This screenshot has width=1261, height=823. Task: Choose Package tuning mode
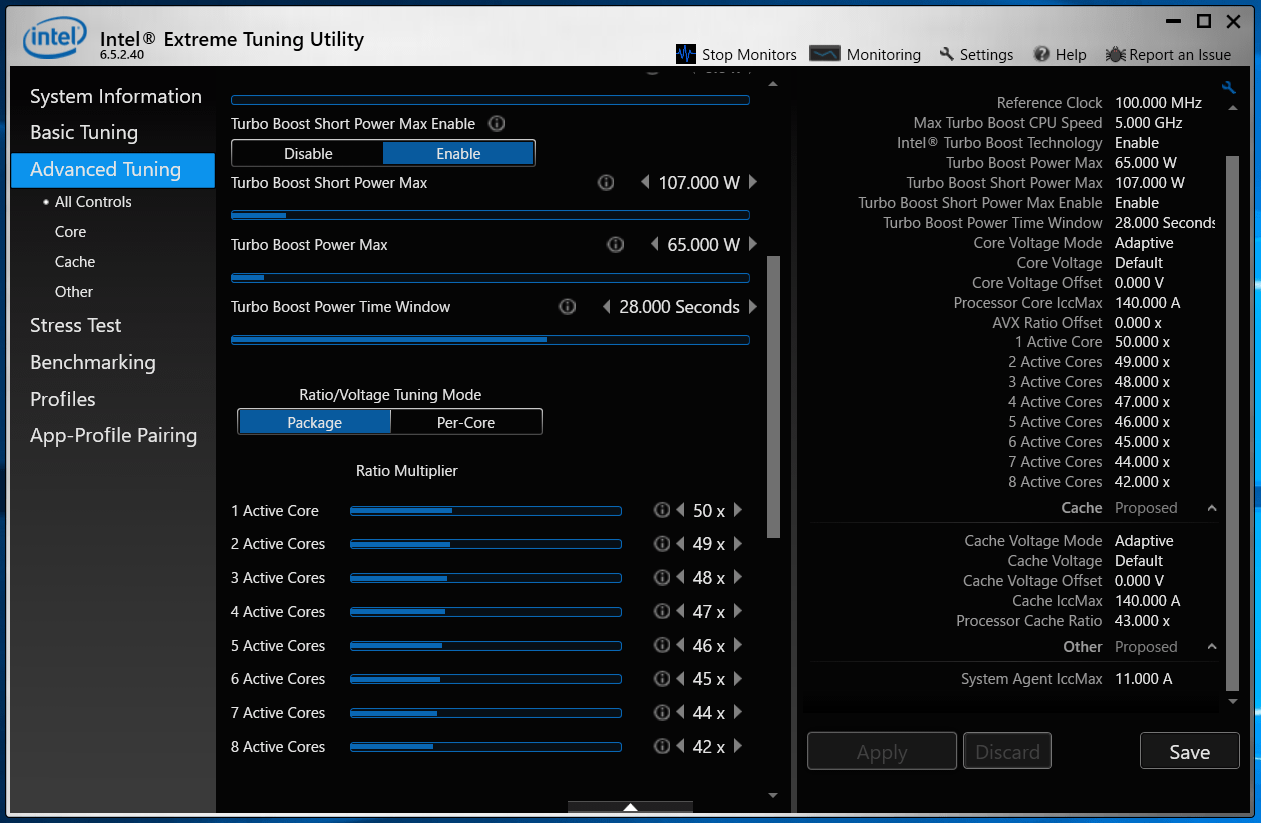[314, 422]
